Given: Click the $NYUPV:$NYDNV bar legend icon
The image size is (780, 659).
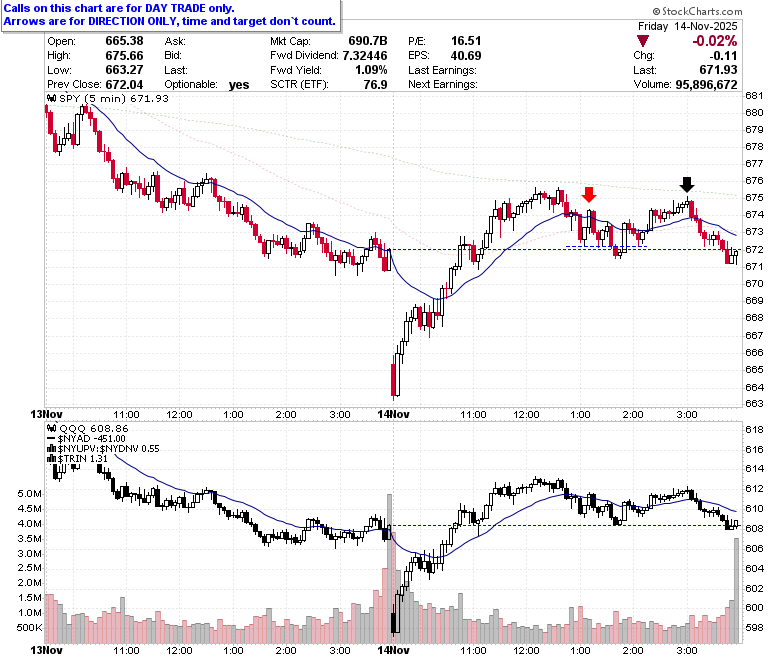Looking at the screenshot, I should (x=51, y=449).
